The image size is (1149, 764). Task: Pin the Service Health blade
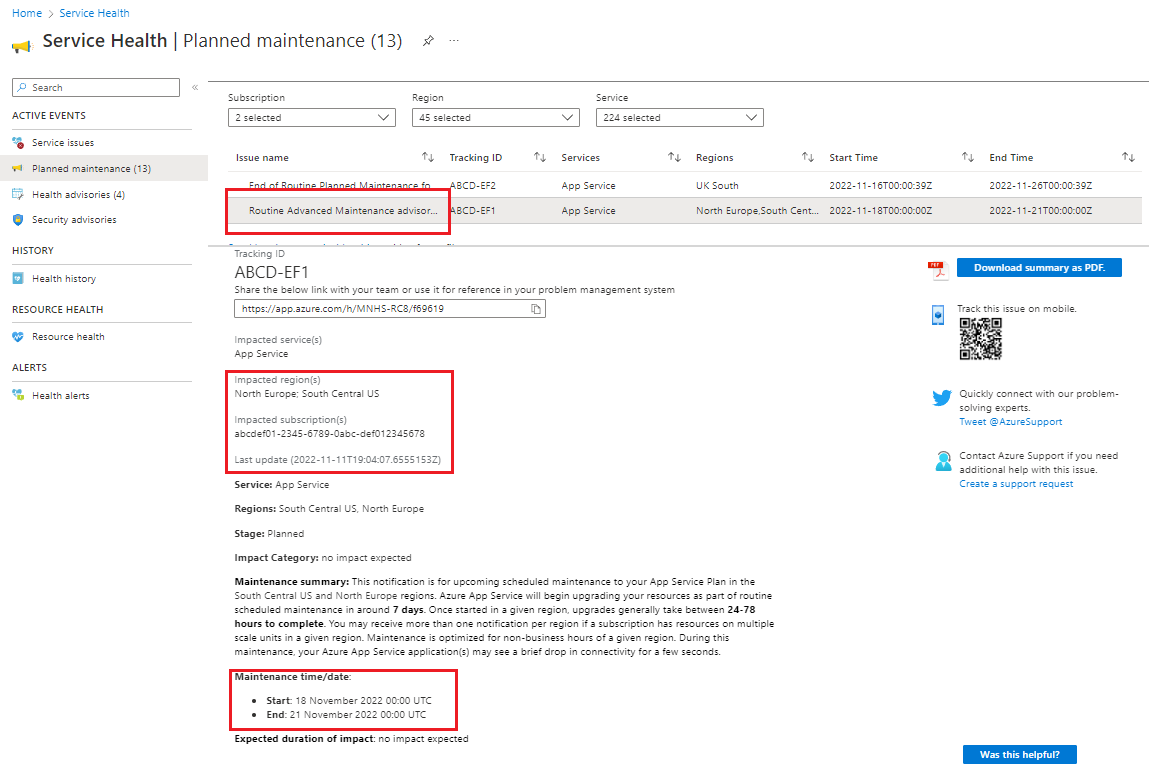pos(428,41)
